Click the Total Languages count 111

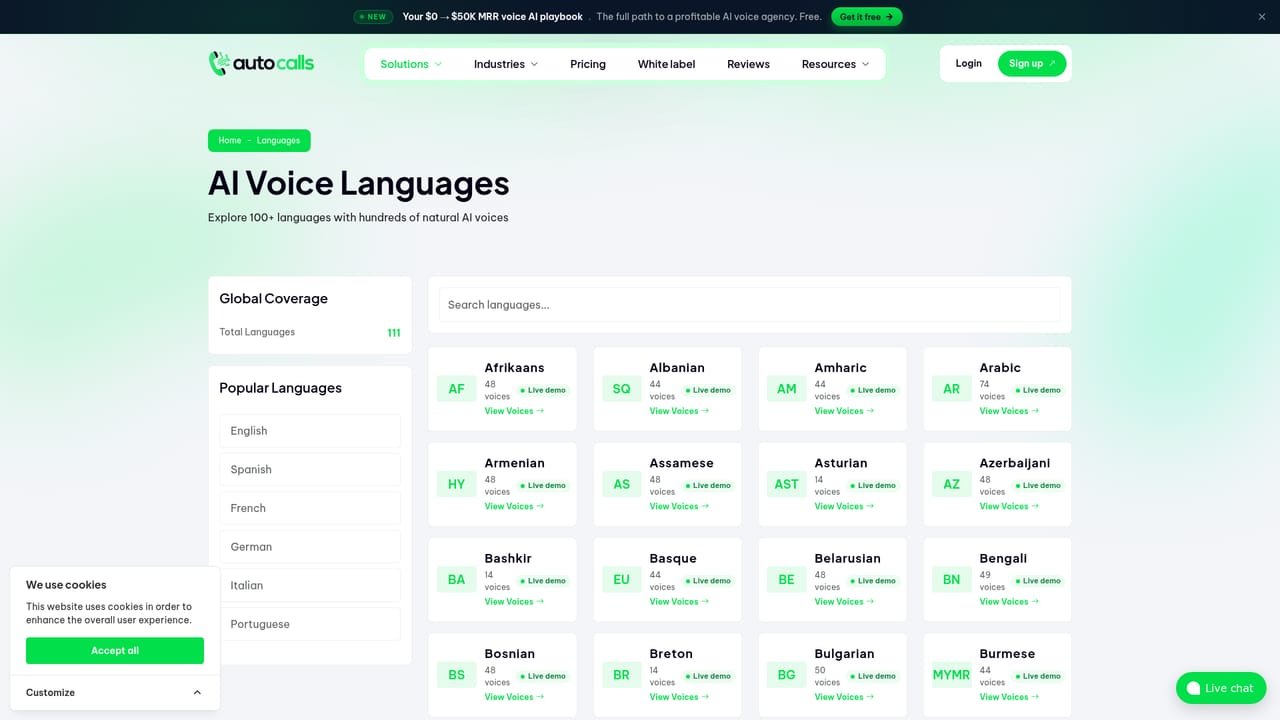[394, 333]
